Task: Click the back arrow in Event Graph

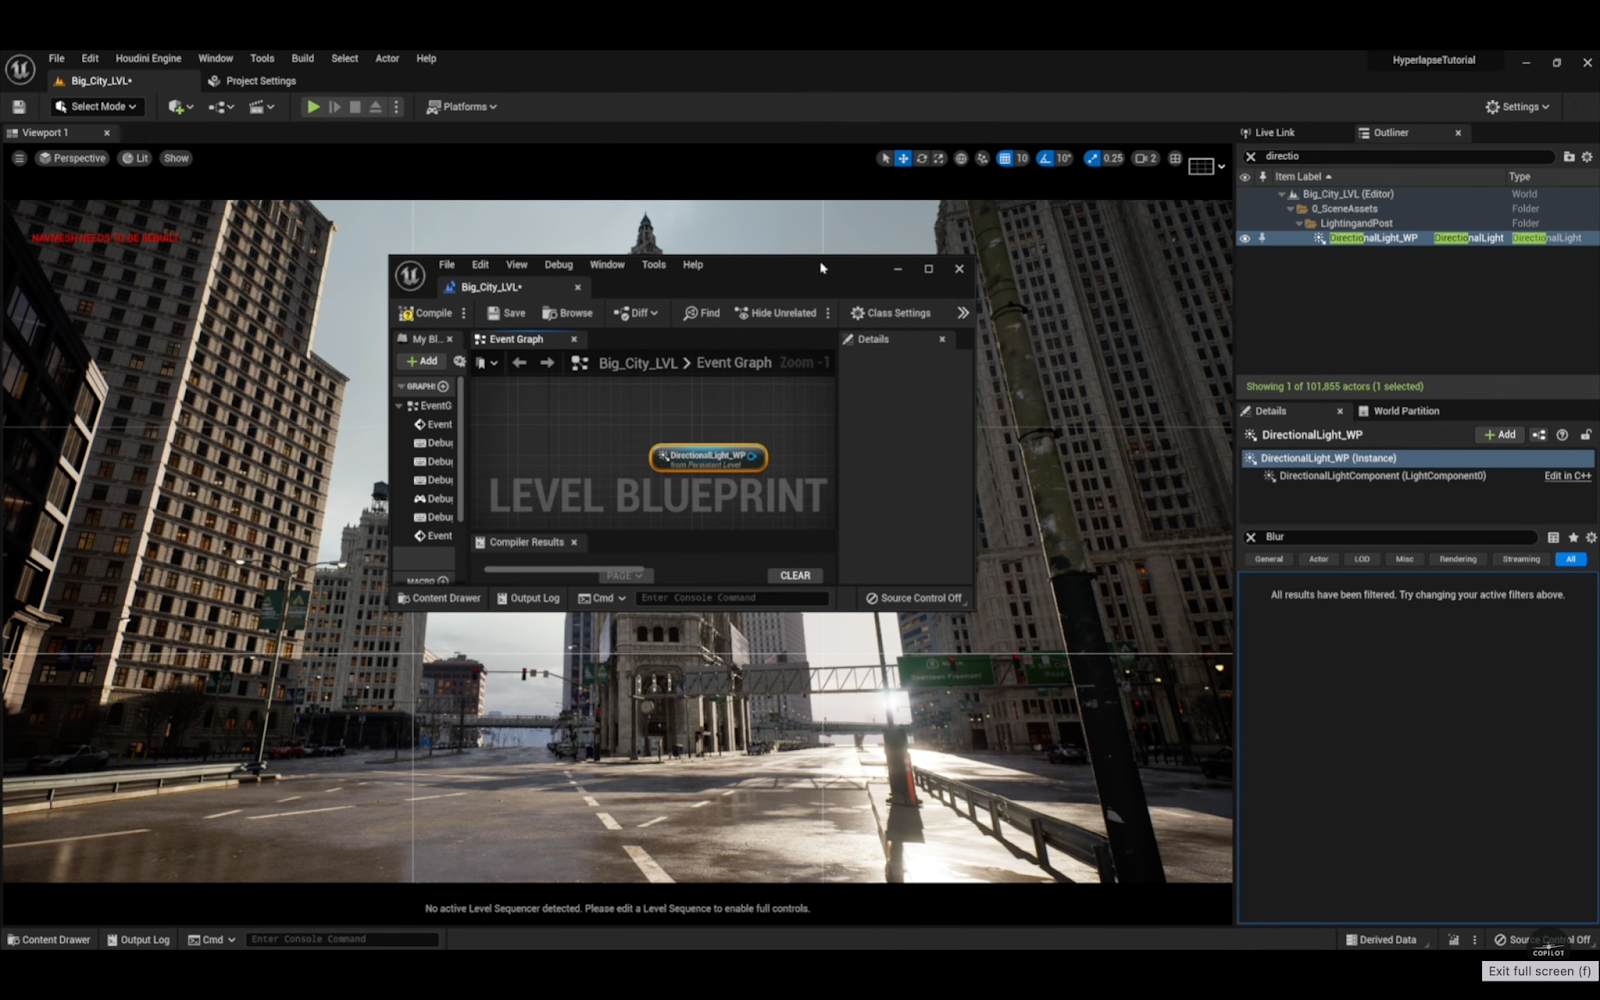Action: 519,363
